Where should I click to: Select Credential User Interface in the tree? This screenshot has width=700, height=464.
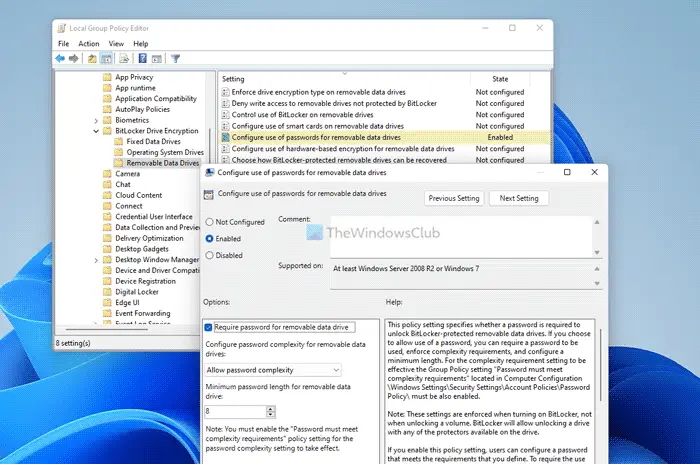pos(154,217)
